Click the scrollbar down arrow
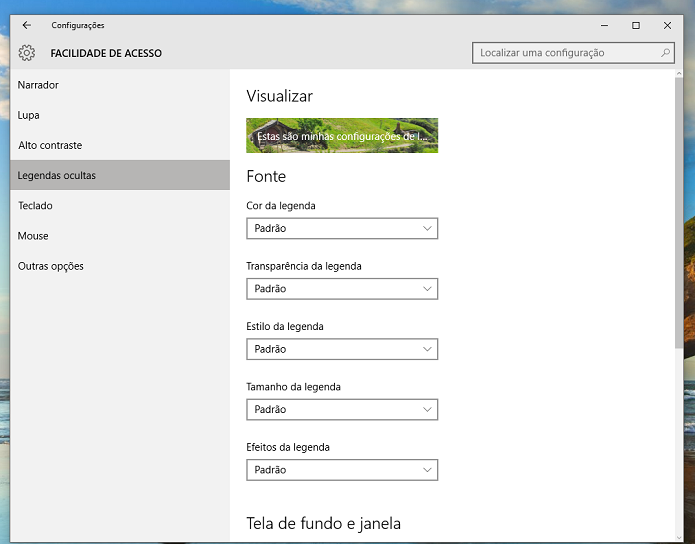 [x=679, y=538]
